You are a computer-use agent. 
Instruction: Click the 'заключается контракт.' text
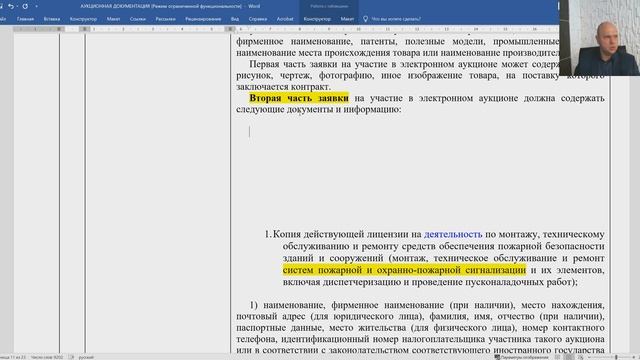(283, 87)
